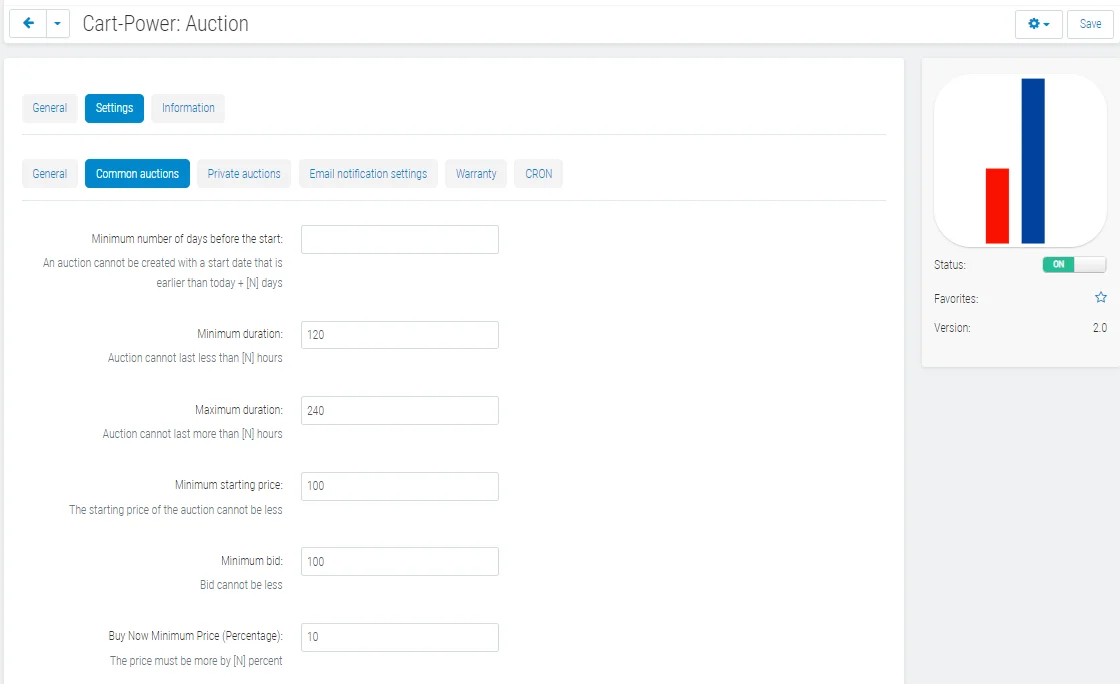Click the Minimum starting price label

229,485
